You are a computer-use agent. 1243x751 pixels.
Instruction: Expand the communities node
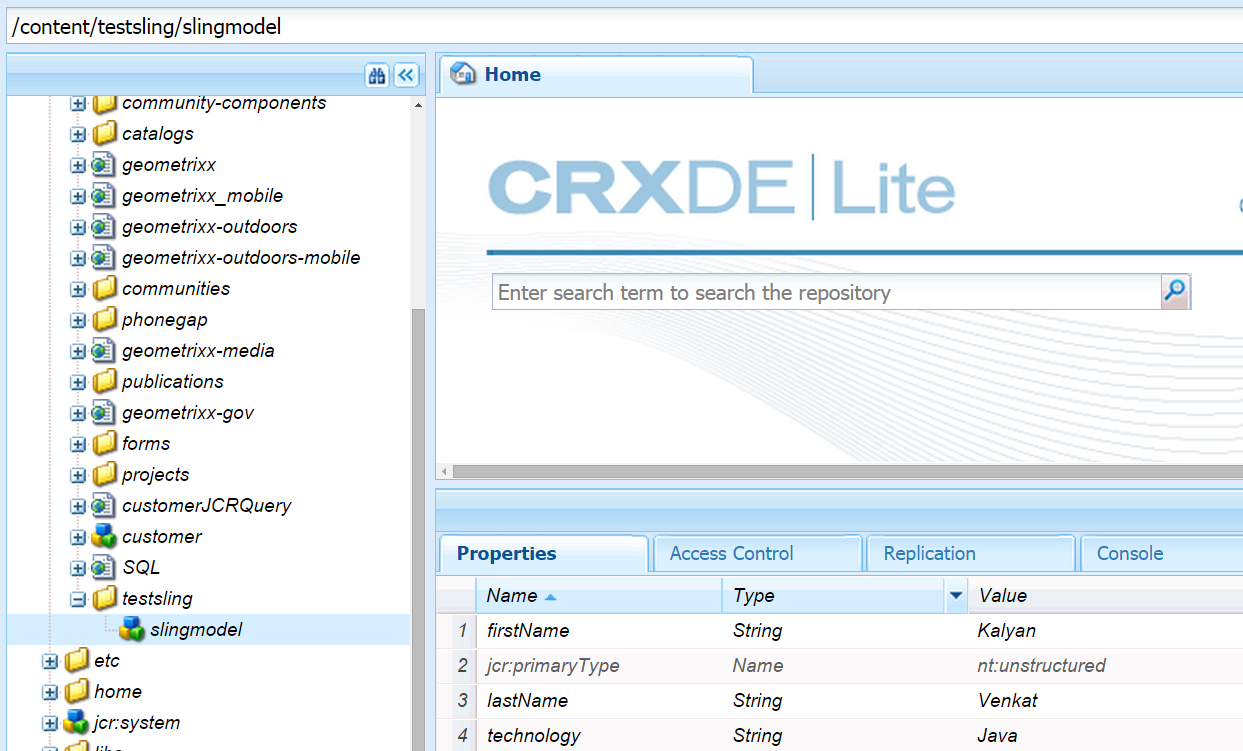click(x=78, y=290)
